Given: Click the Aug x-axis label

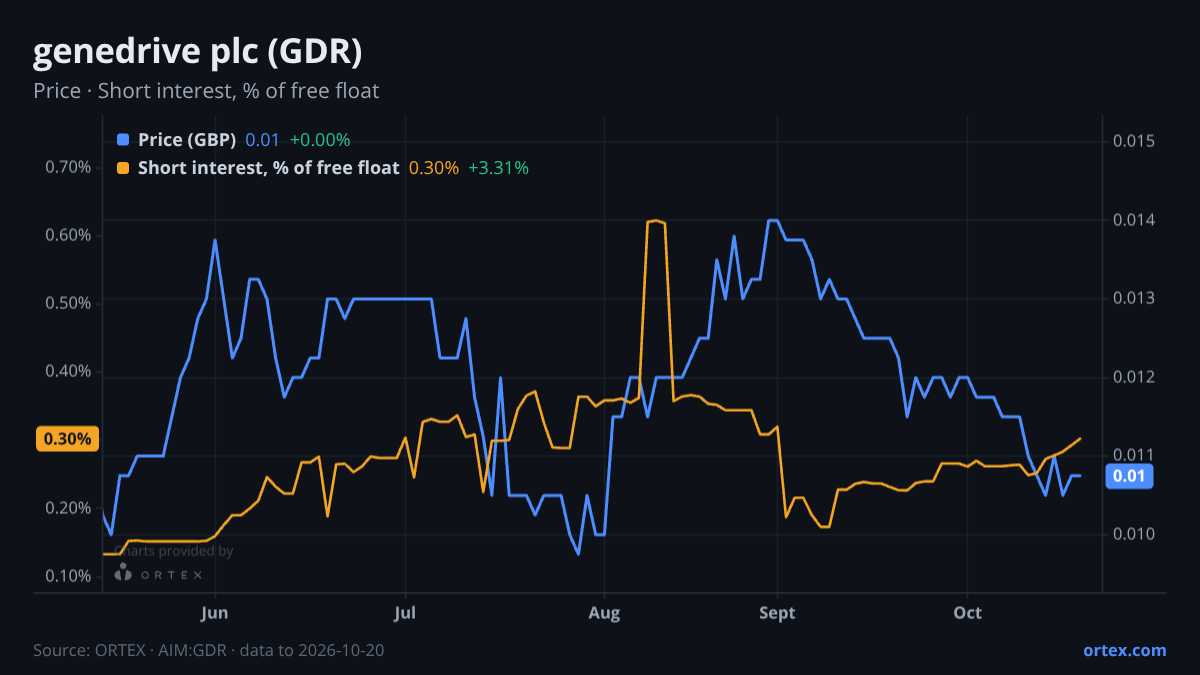Looking at the screenshot, I should coord(603,612).
